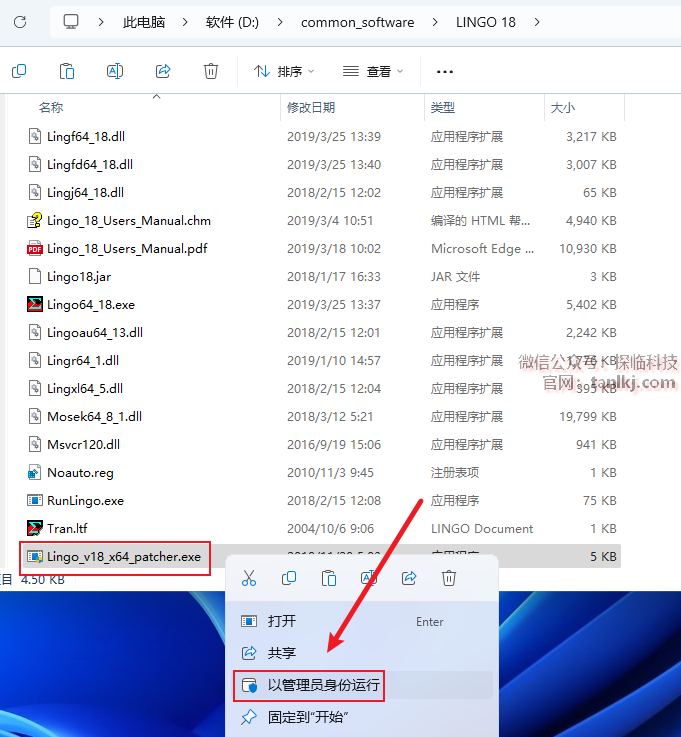Click the 注册表项 type cell

(x=455, y=472)
